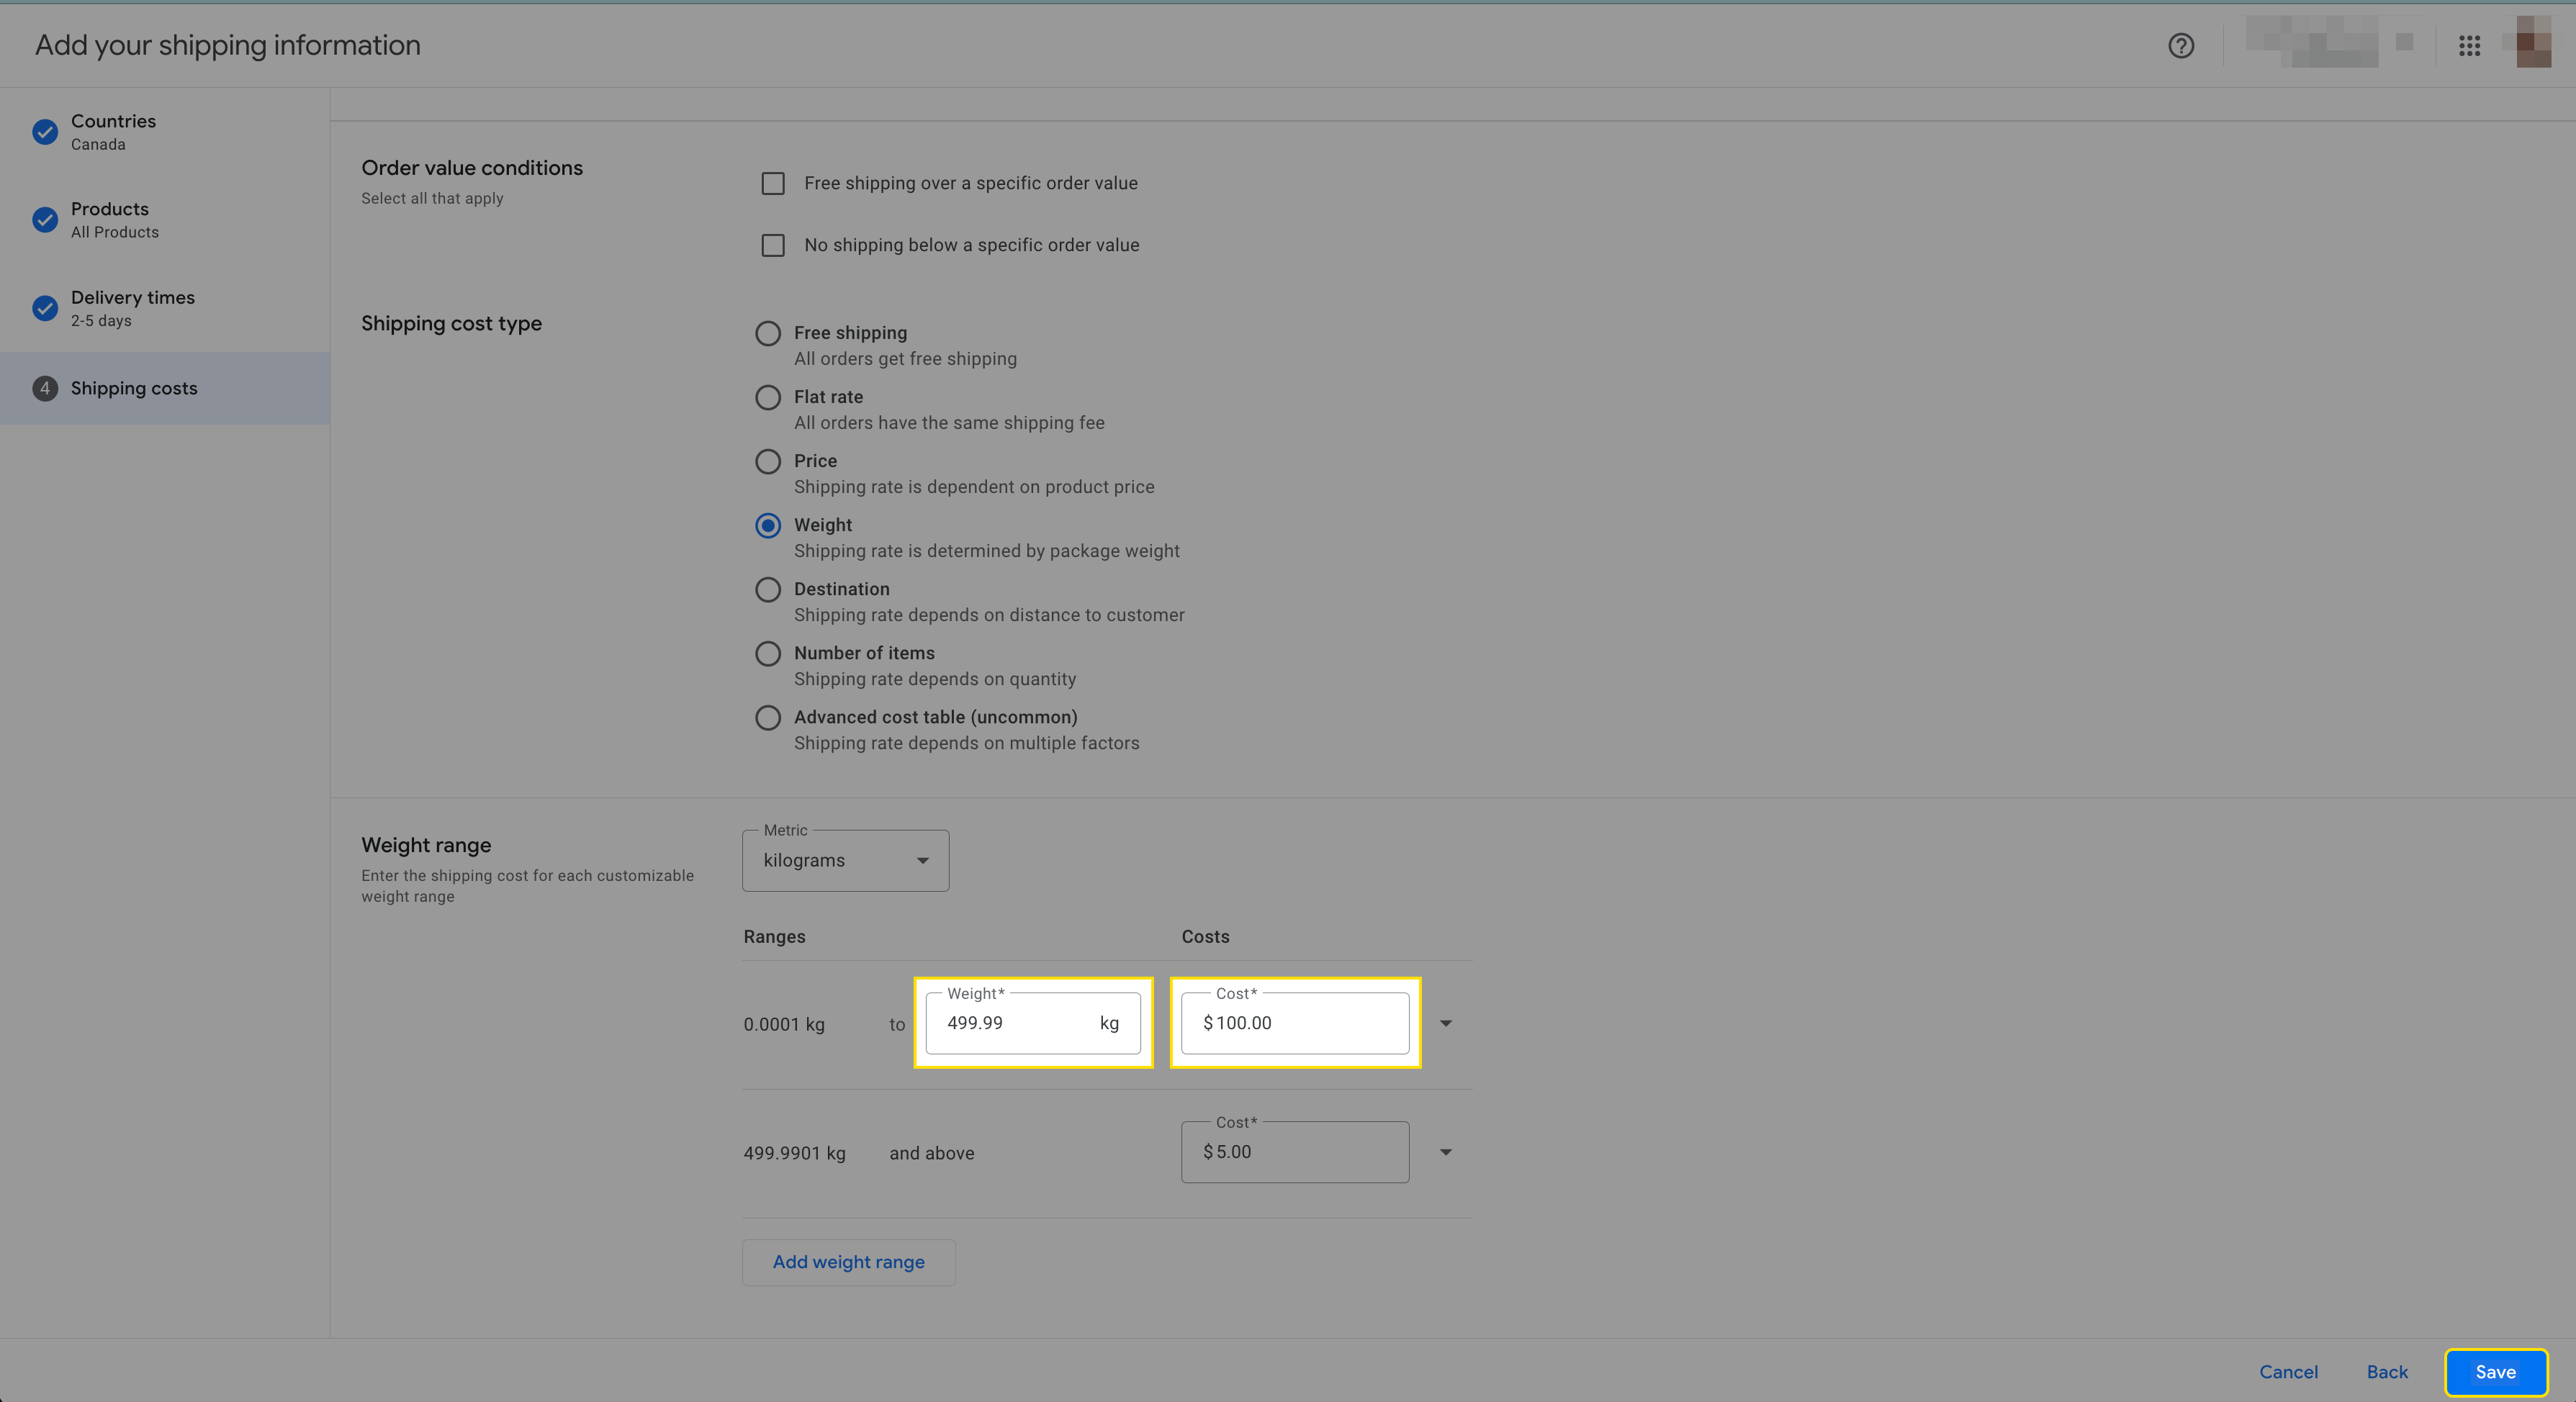Open the Shipping costs step

coord(165,388)
